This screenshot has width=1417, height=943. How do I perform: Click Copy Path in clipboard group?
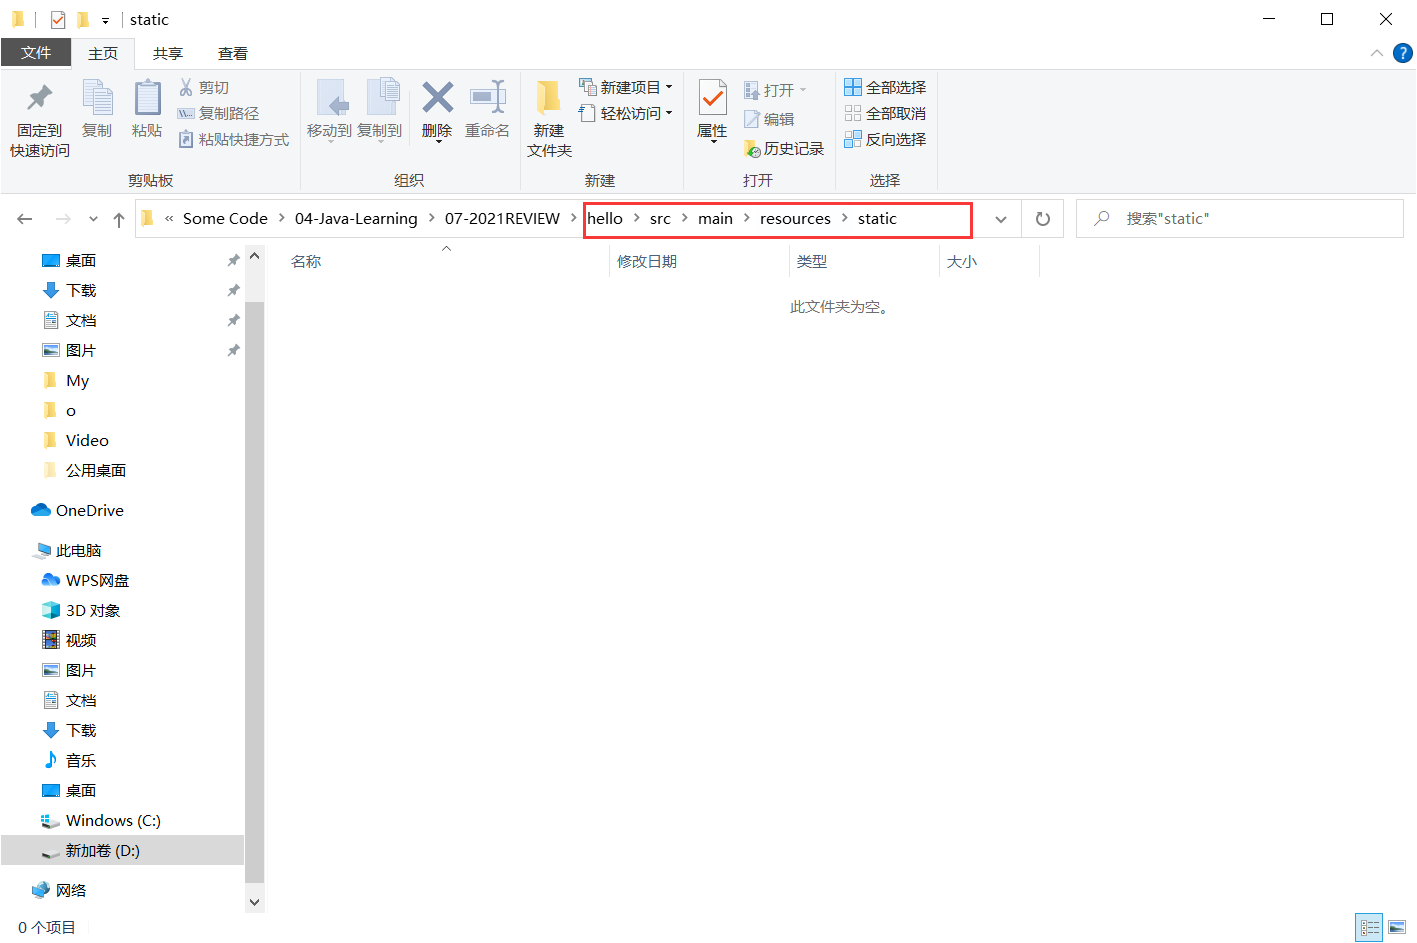218,114
